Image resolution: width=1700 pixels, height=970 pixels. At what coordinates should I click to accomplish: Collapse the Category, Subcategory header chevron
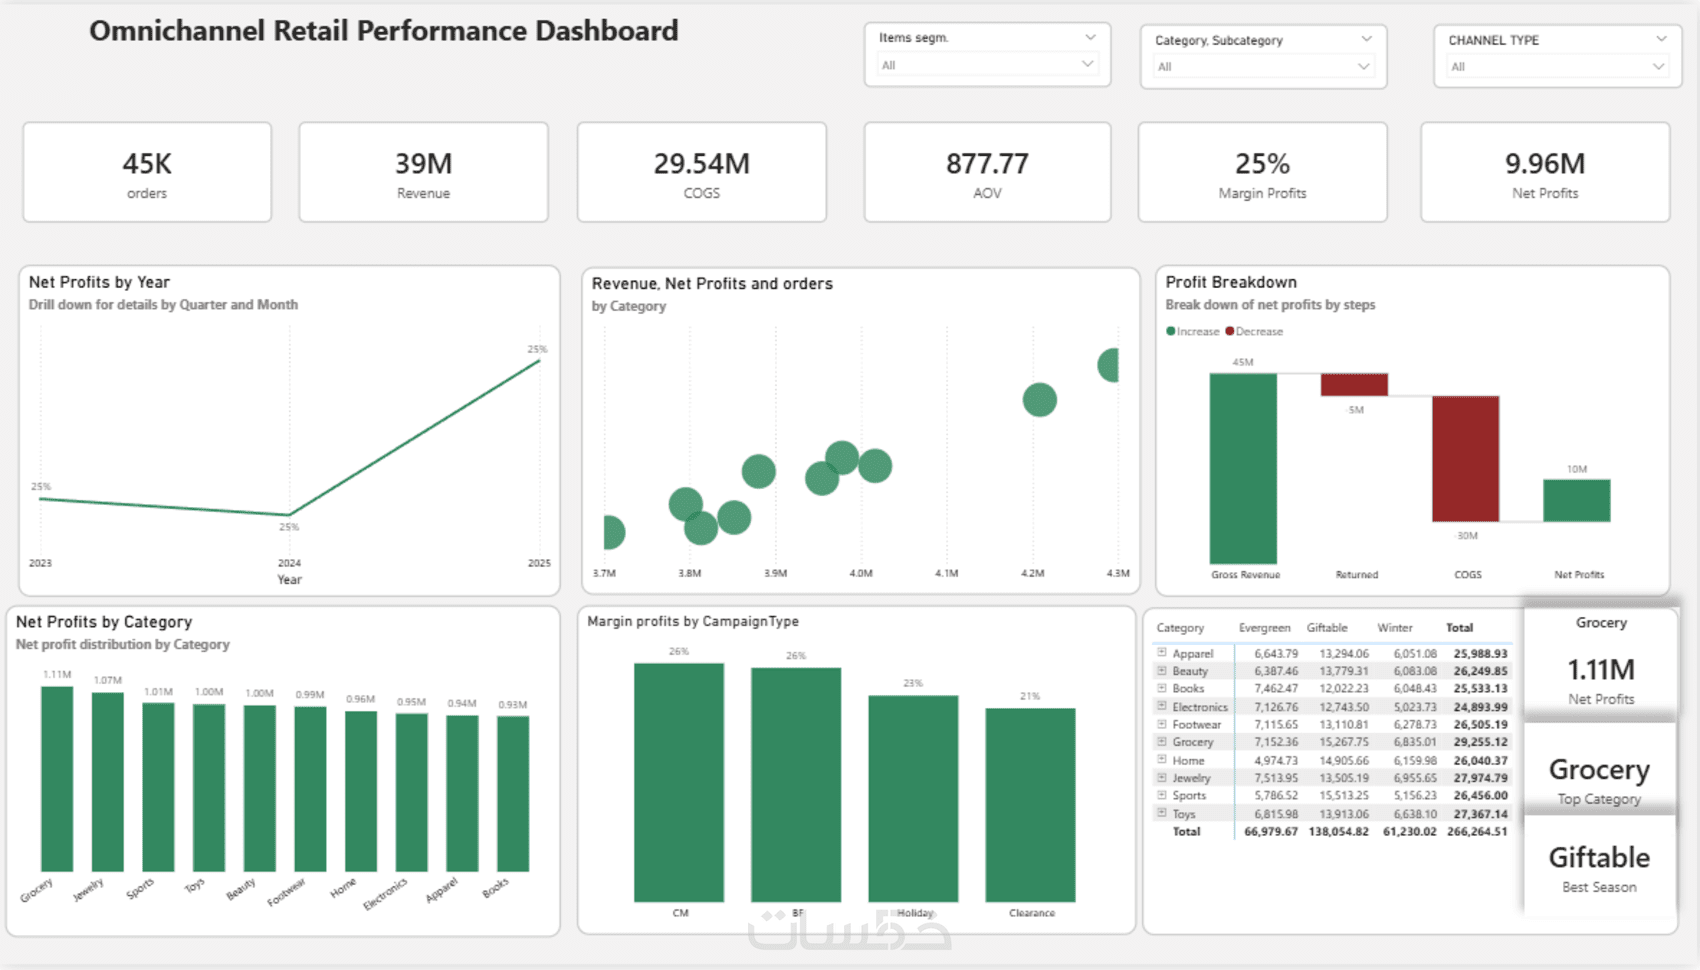click(1366, 39)
